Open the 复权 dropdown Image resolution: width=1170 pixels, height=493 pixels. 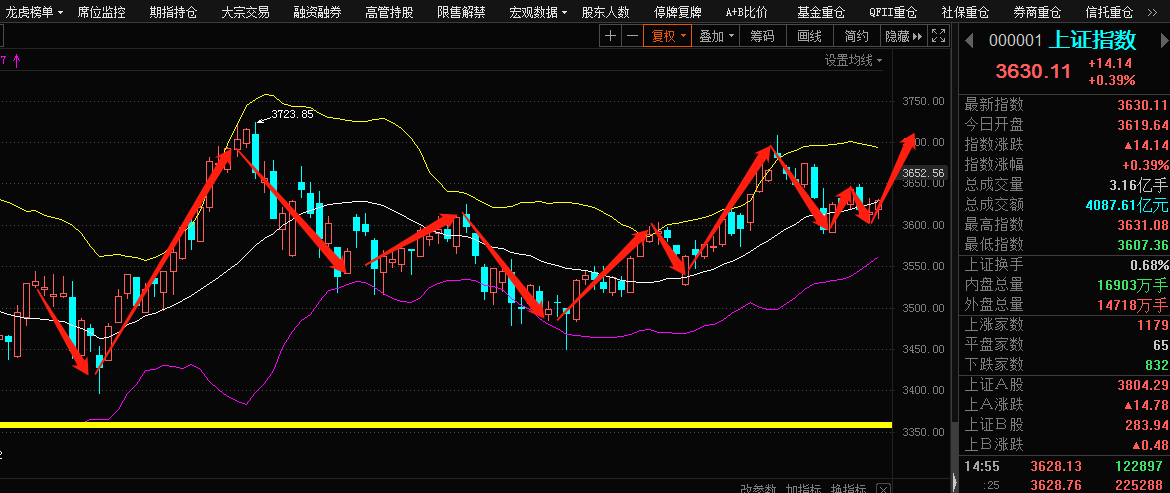(x=669, y=36)
